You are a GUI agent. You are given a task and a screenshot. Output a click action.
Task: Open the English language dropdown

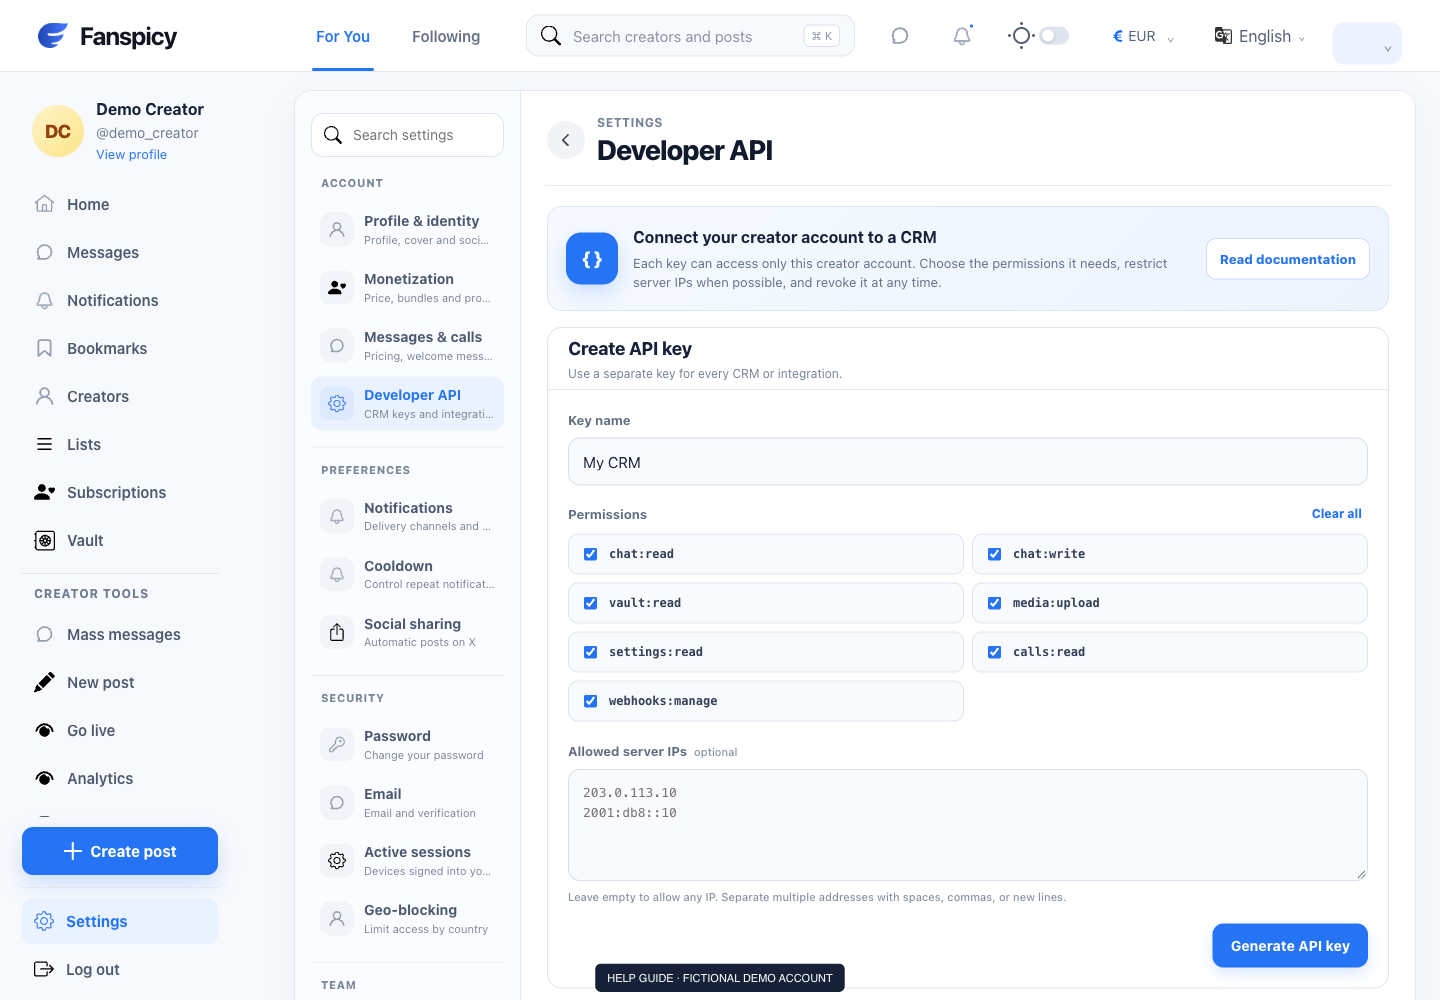click(x=1260, y=36)
